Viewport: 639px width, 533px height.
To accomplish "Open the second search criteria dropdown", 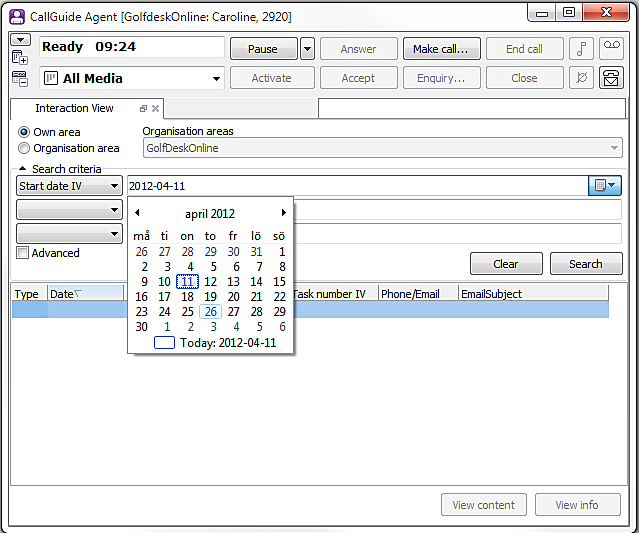I will tap(69, 210).
